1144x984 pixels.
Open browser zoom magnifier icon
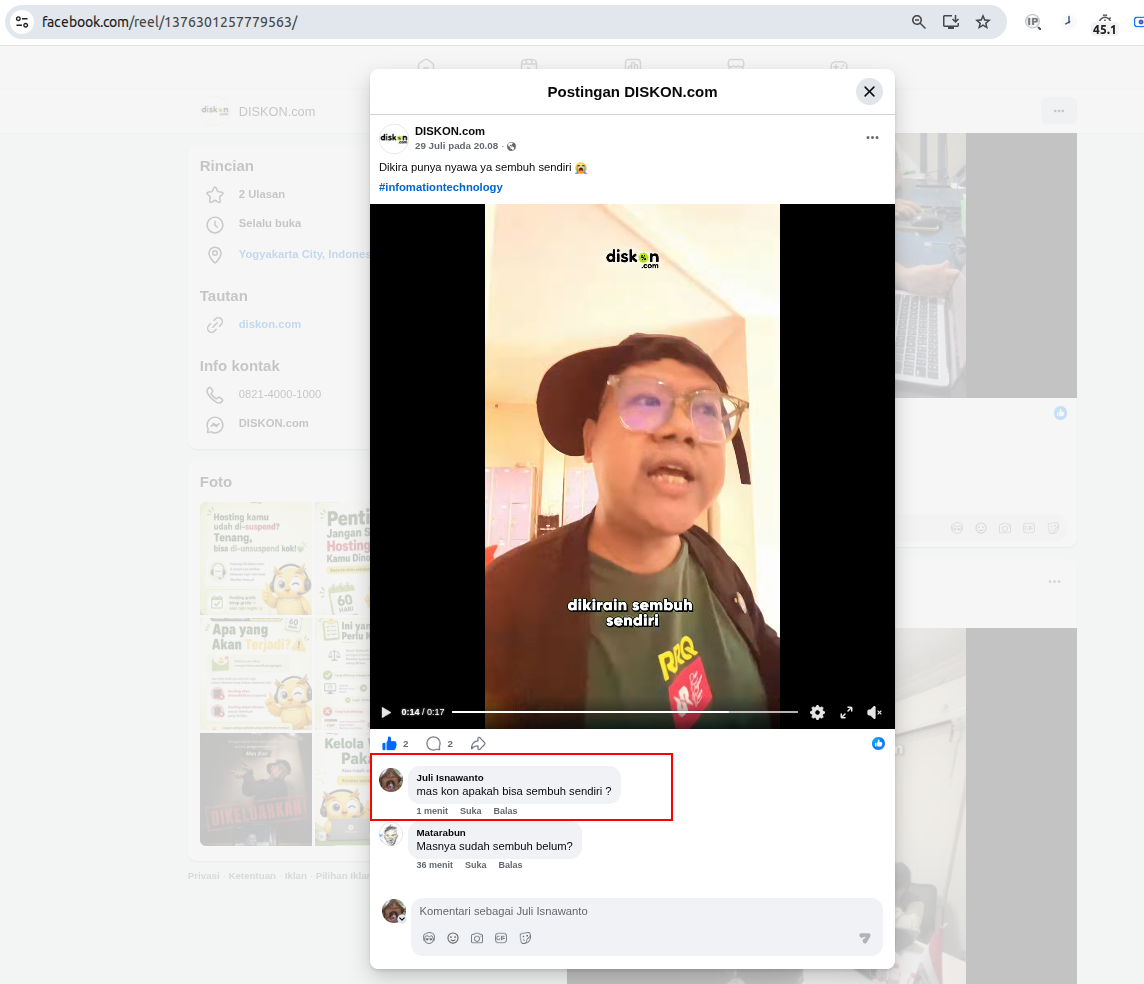pos(919,22)
